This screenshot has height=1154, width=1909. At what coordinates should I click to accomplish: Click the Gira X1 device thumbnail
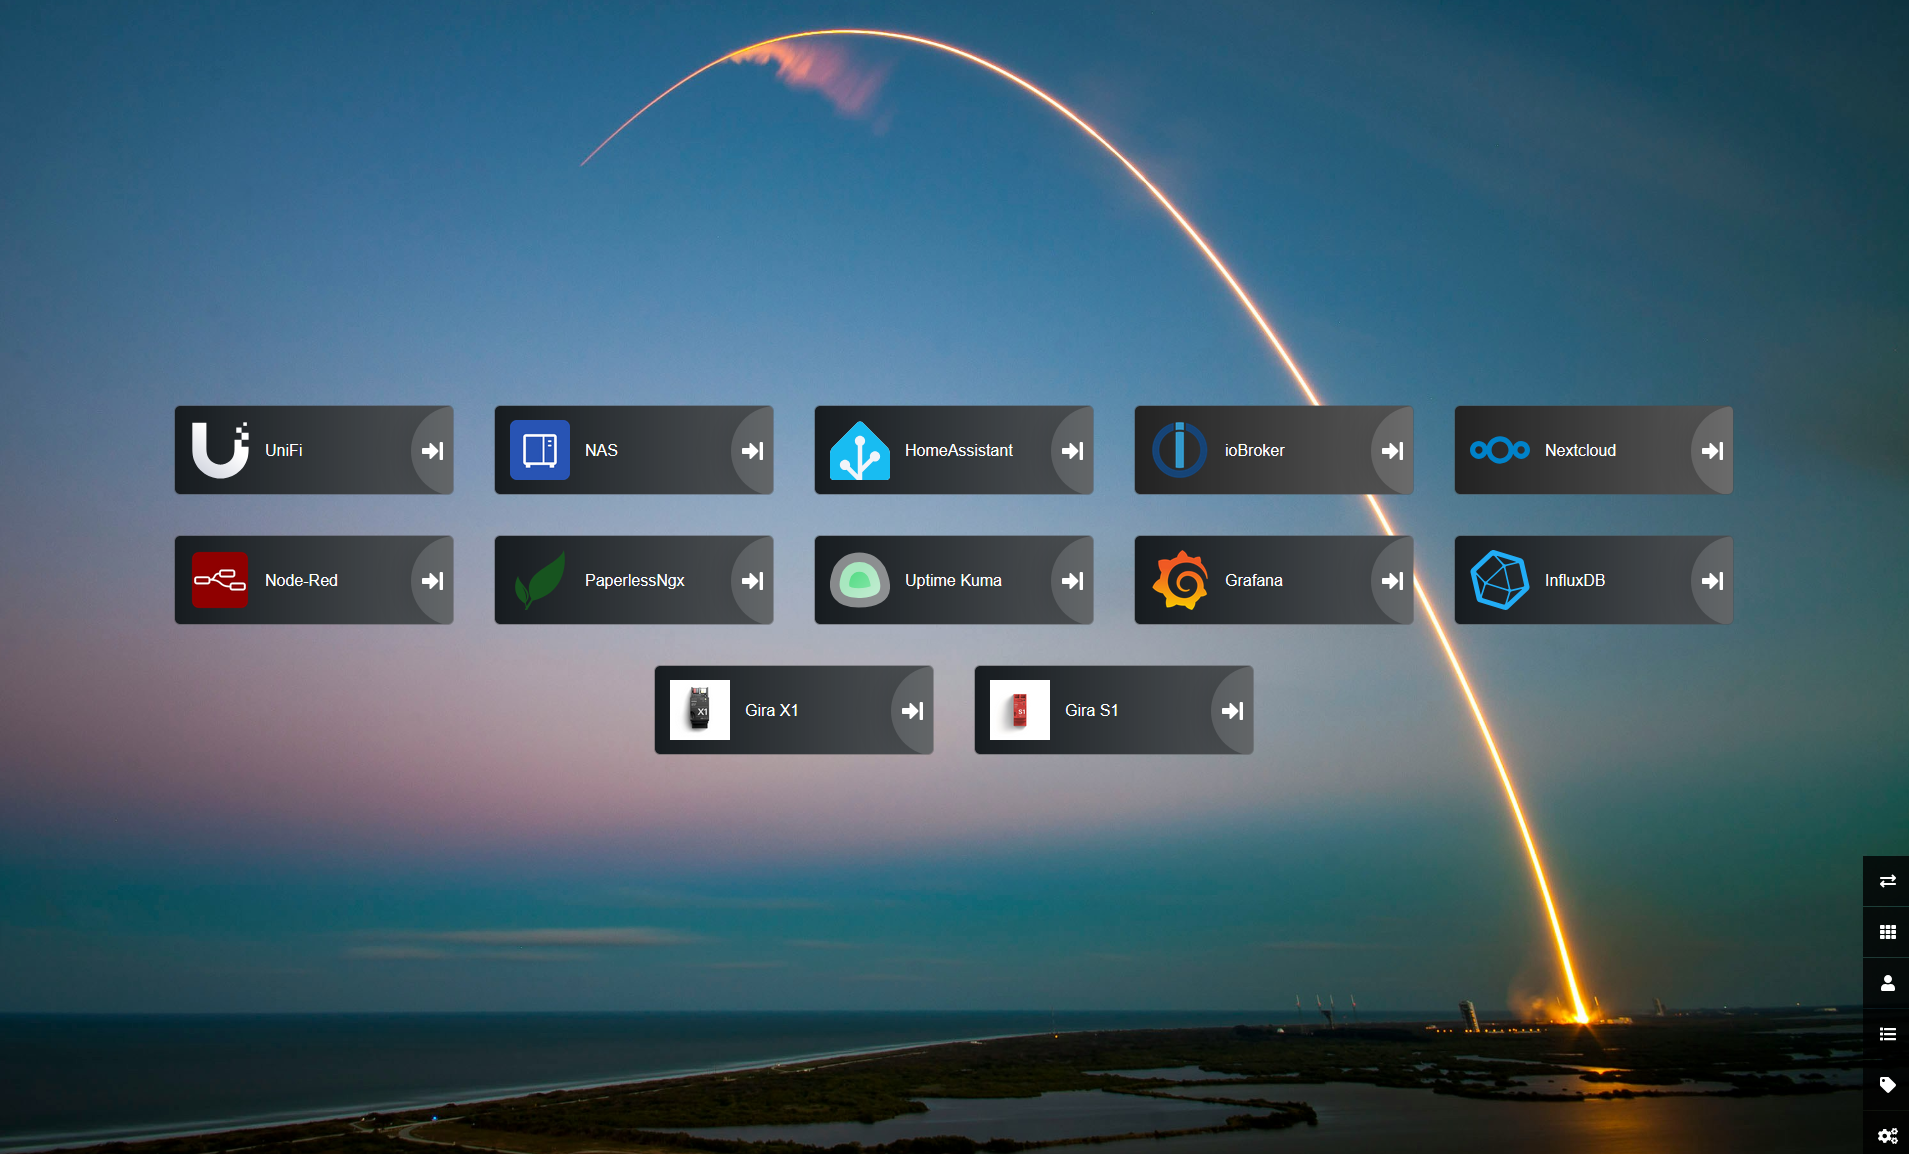700,710
